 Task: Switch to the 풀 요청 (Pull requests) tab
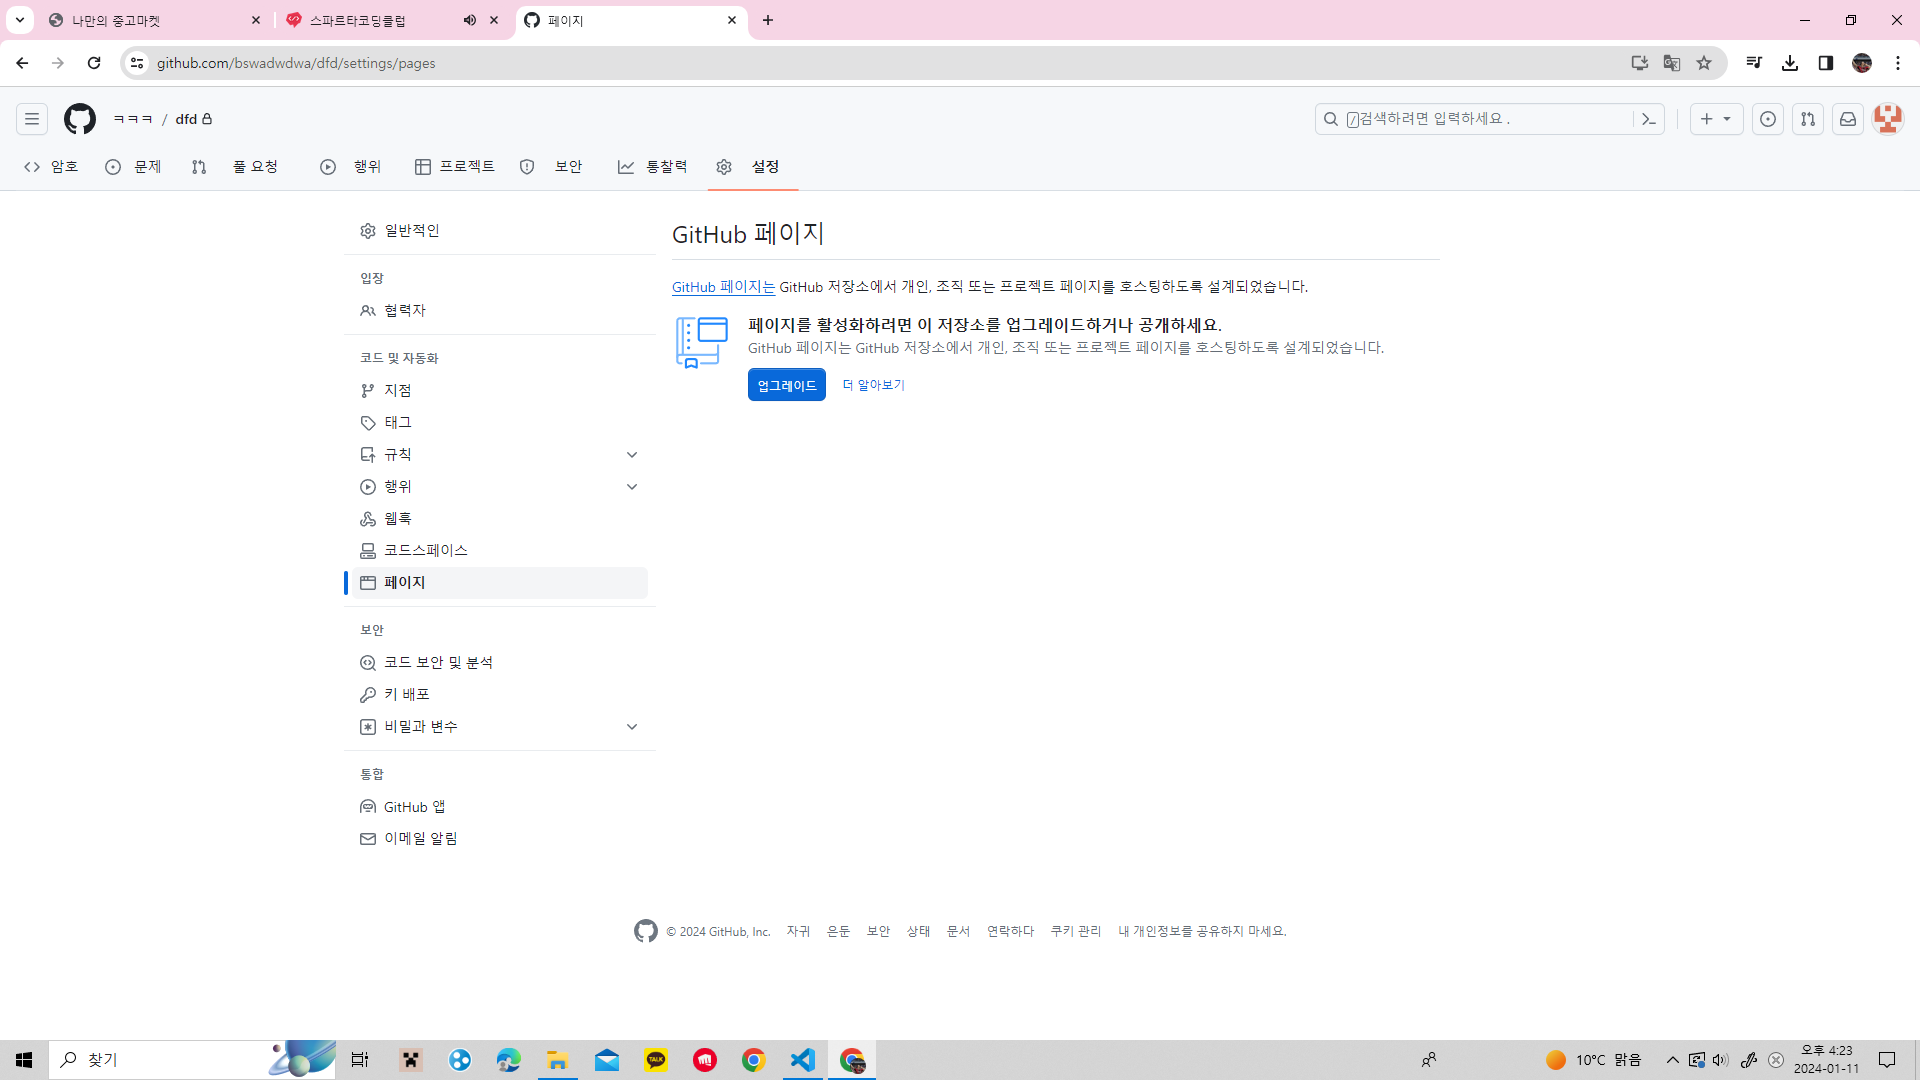[235, 167]
